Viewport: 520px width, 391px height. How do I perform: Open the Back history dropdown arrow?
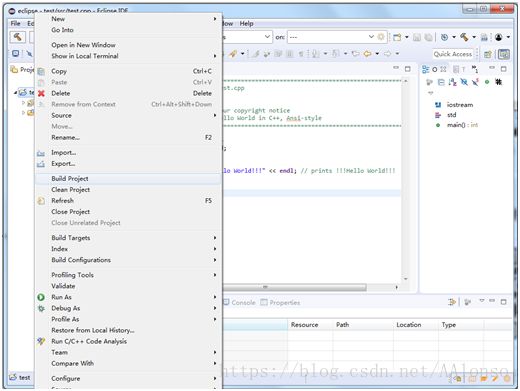click(x=377, y=53)
